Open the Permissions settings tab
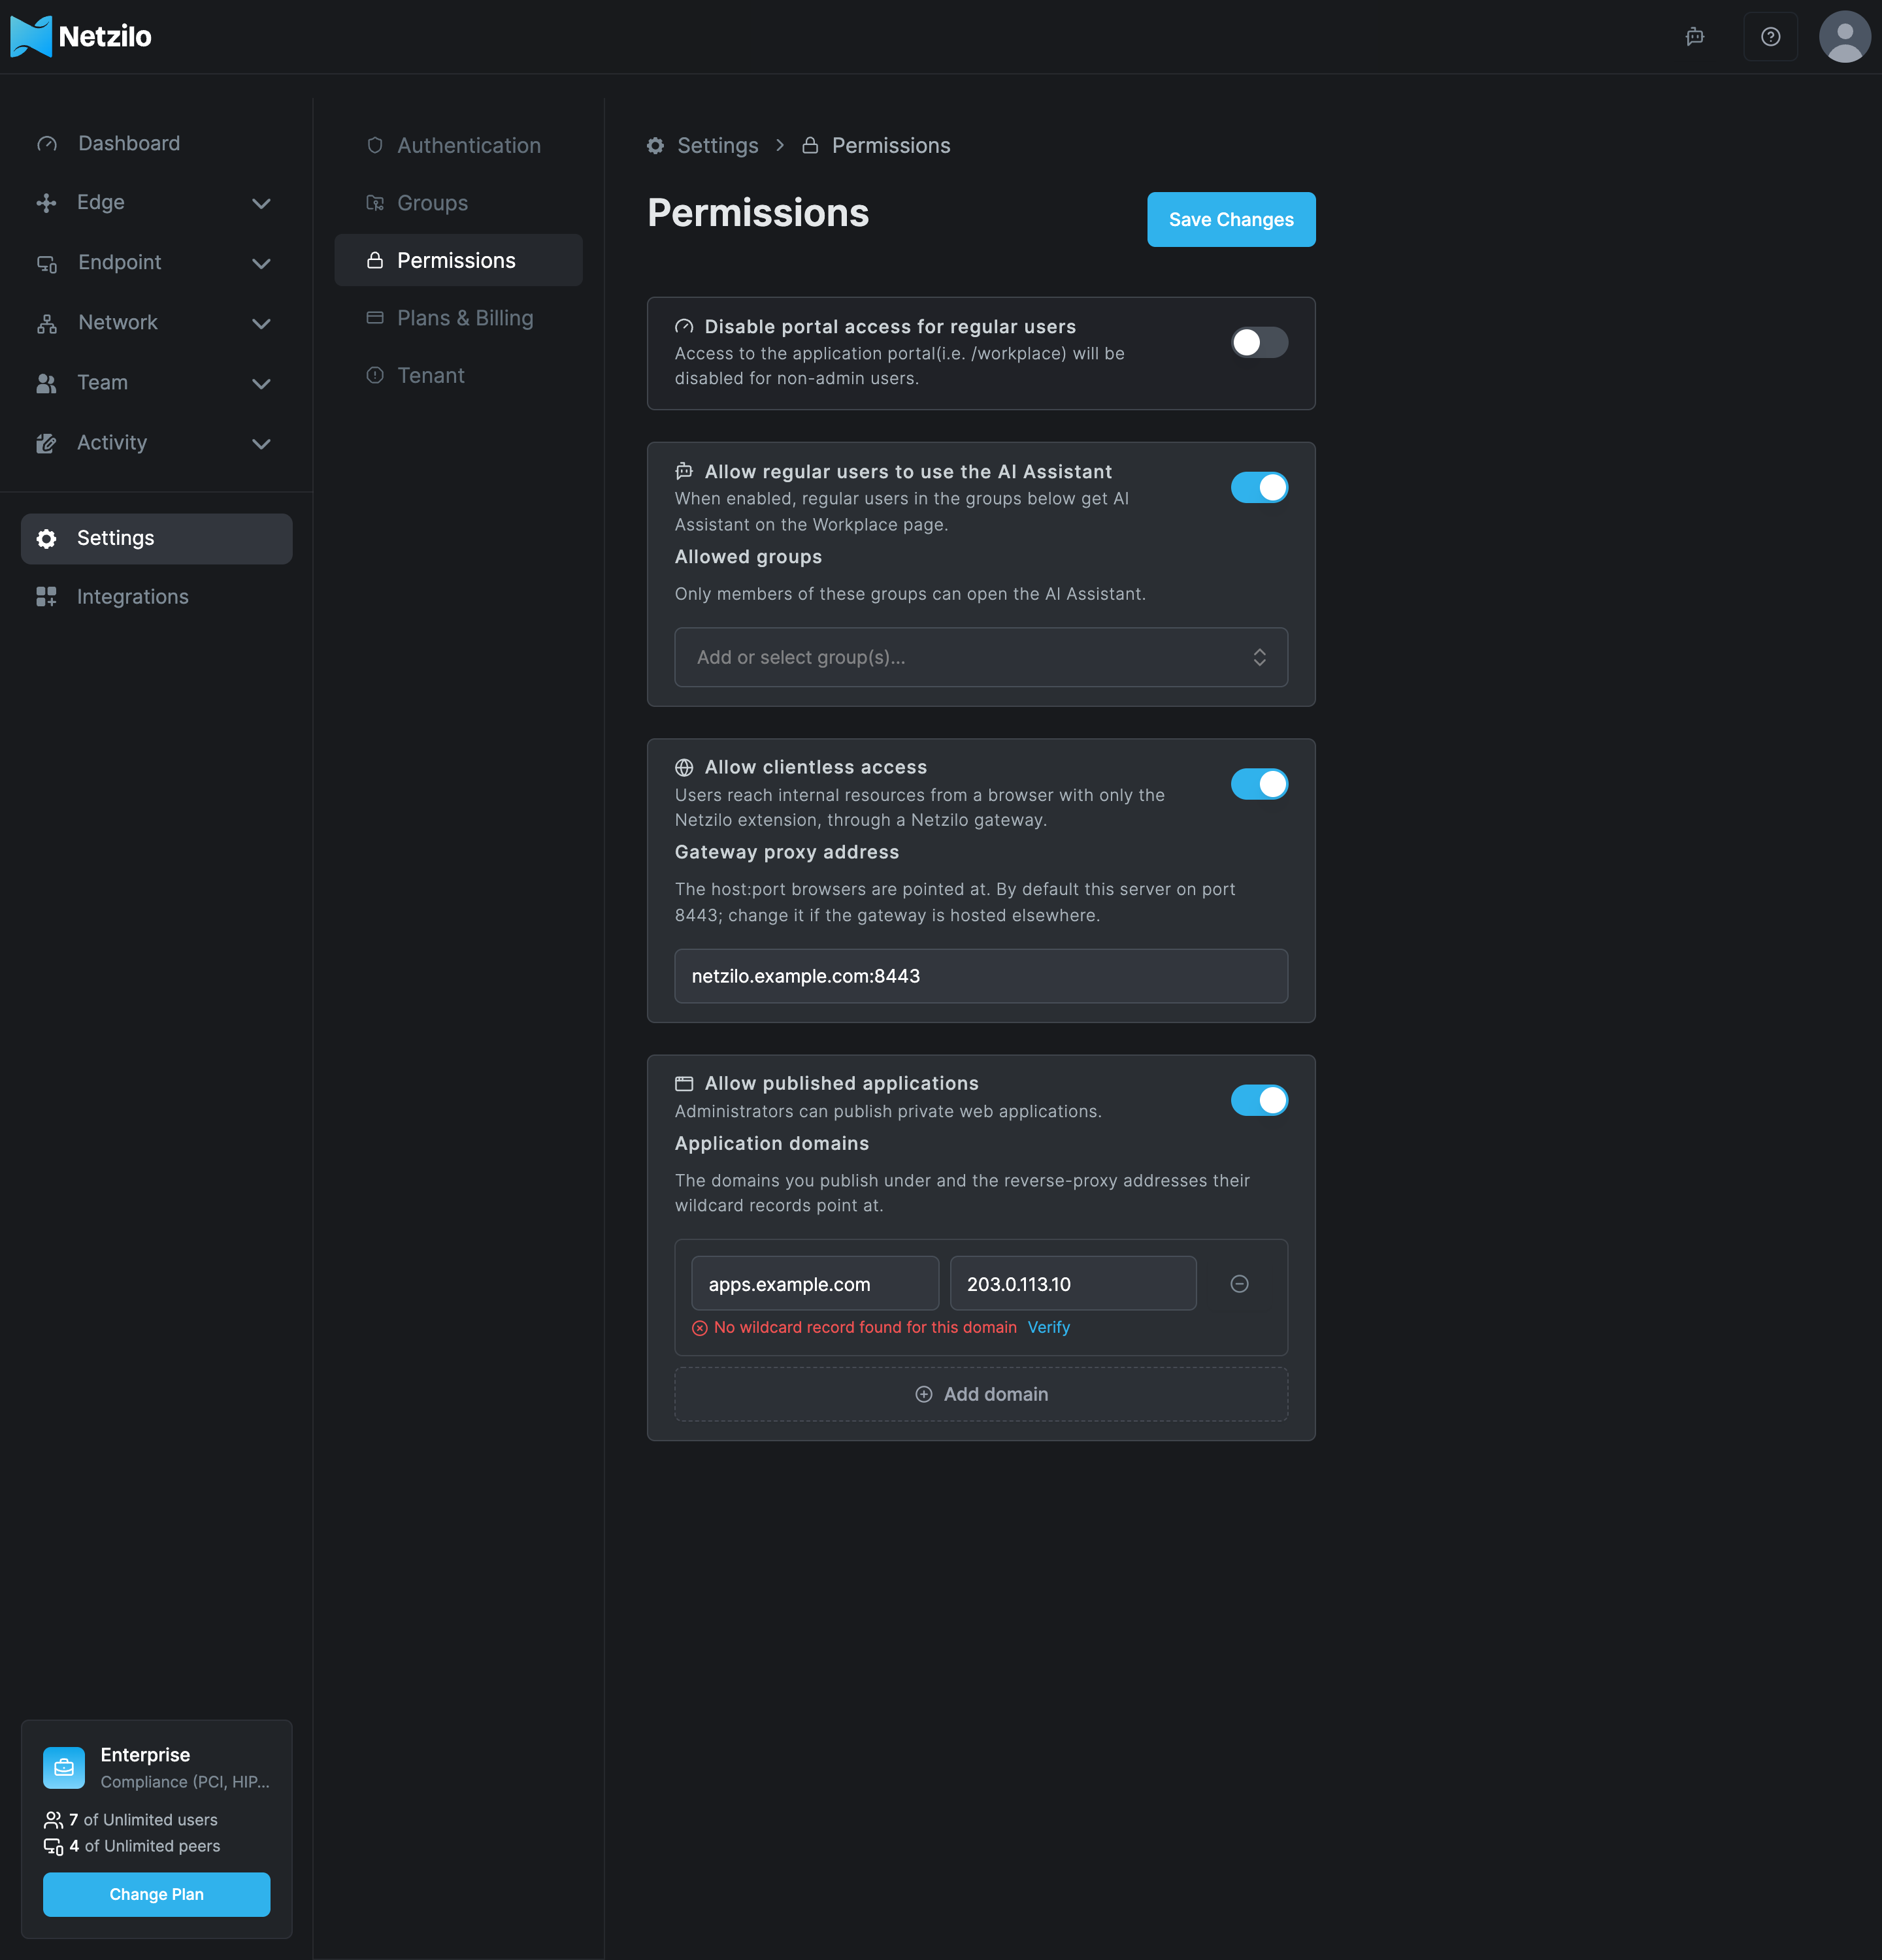The image size is (1882, 1960). tap(458, 260)
